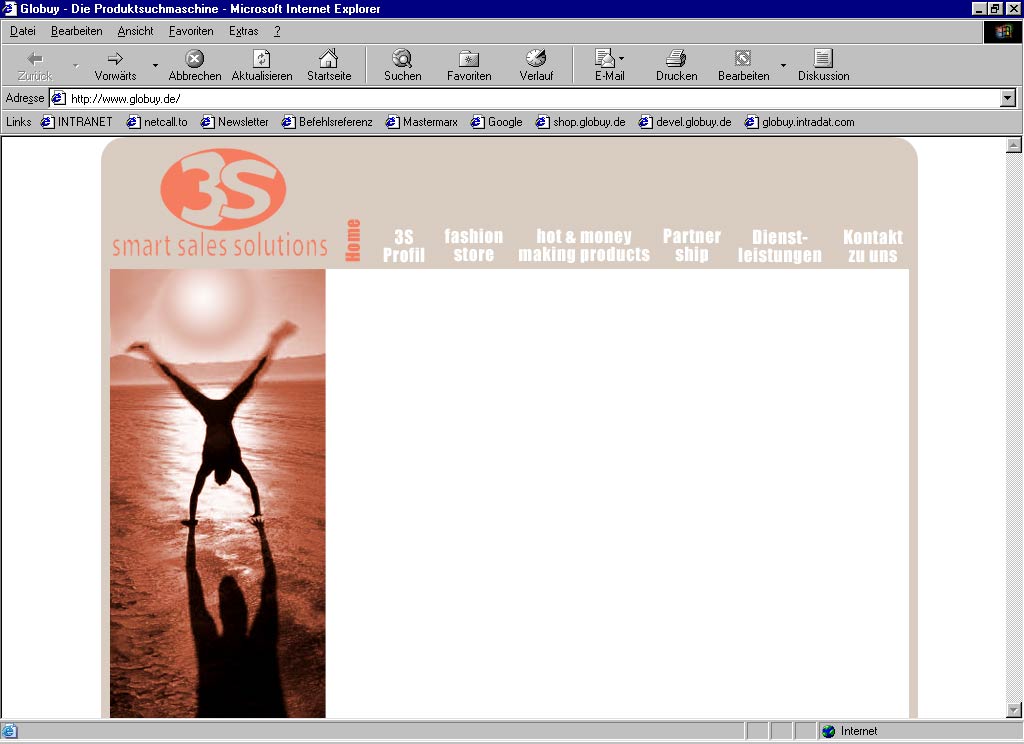Open the ? help menu
The image size is (1024, 744).
coord(277,31)
